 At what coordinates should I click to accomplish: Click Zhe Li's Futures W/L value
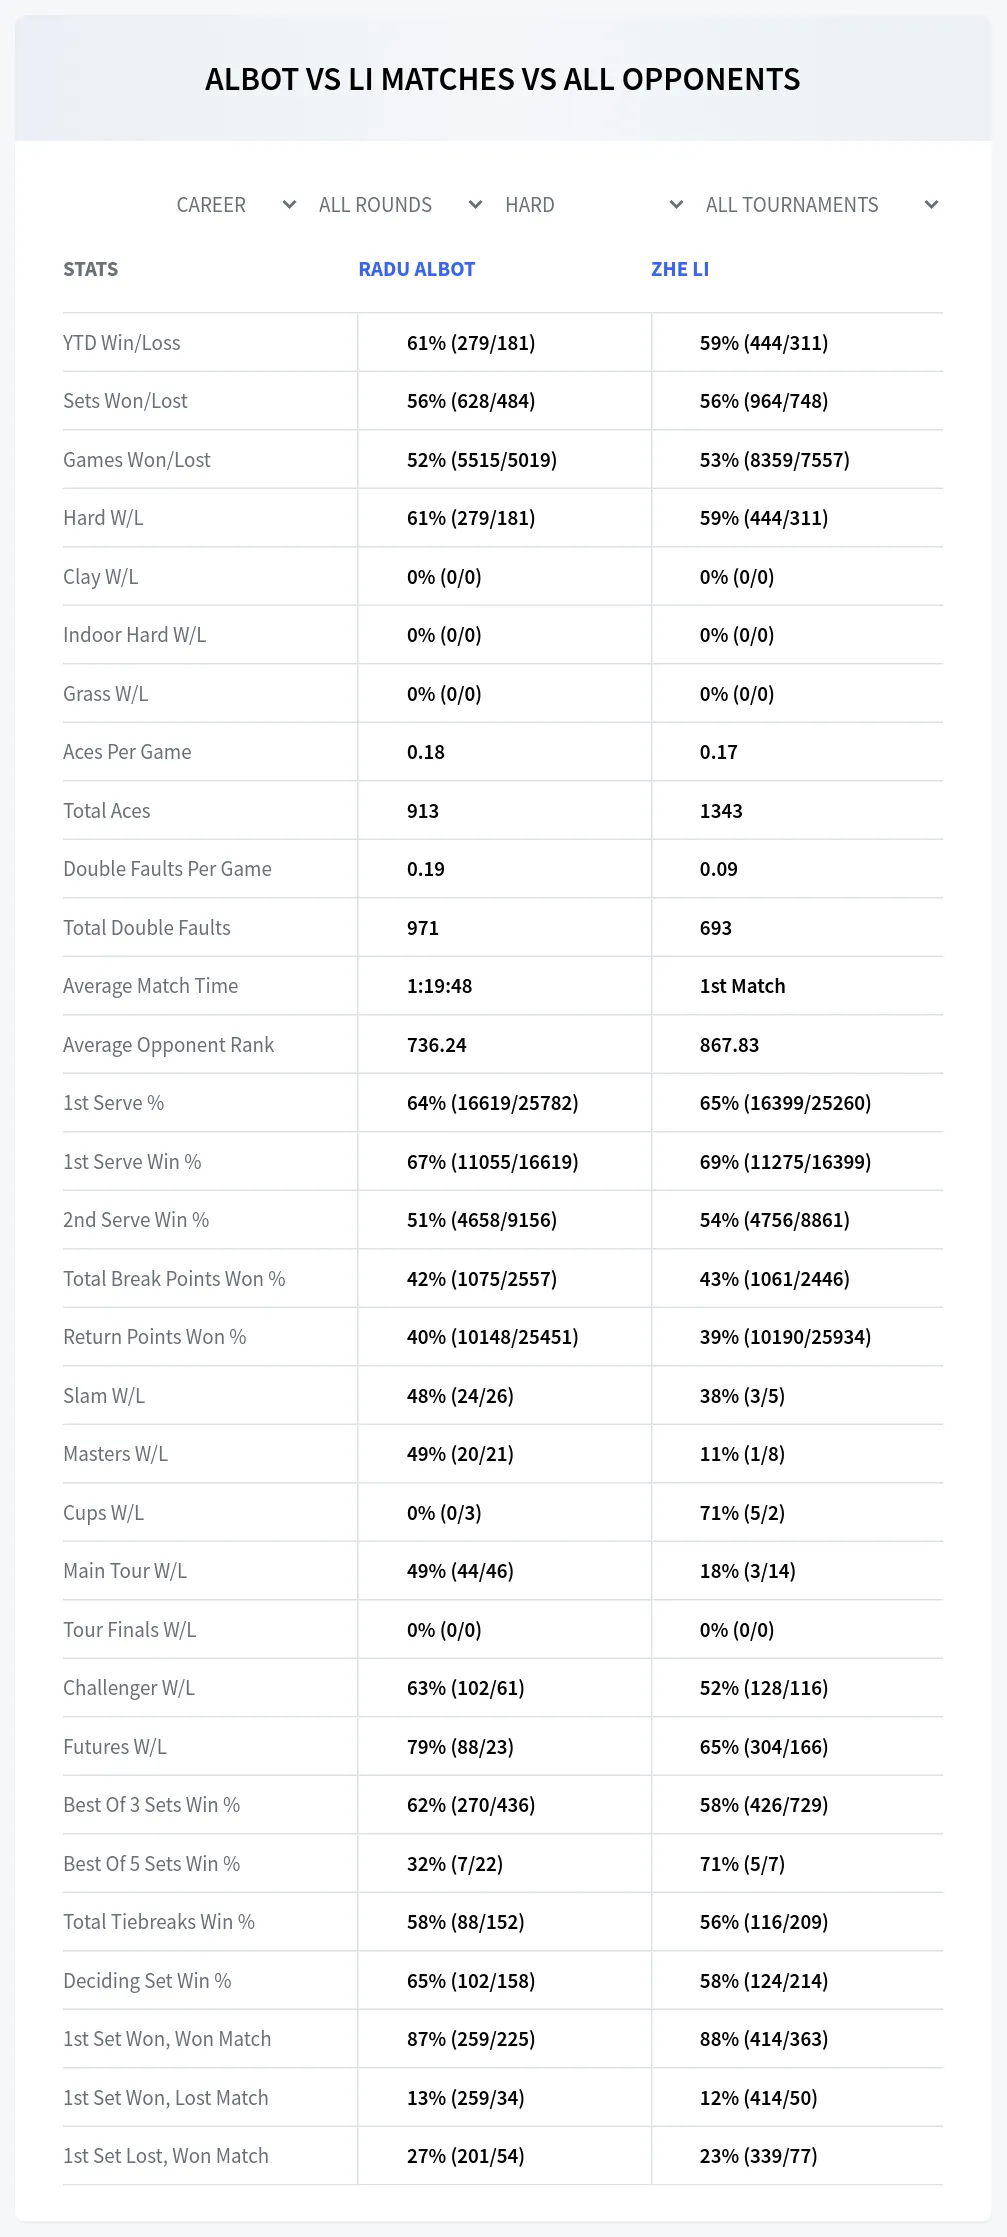[764, 1747]
